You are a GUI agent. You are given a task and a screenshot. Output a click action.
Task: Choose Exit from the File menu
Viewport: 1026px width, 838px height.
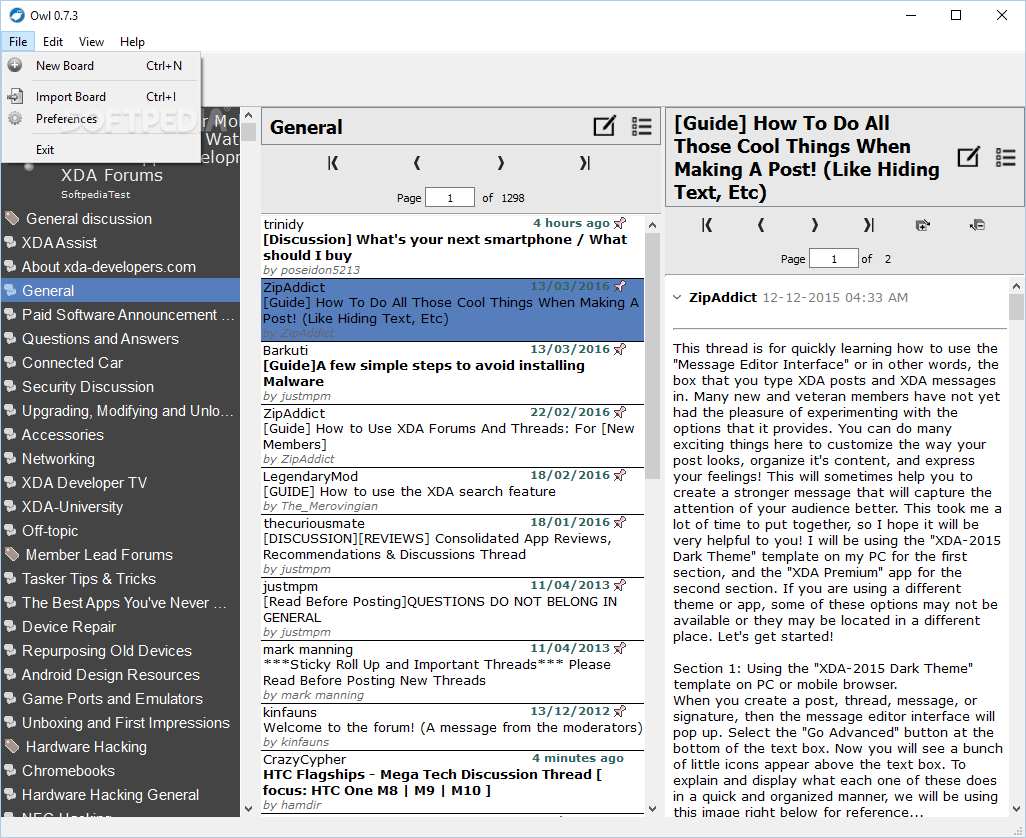coord(101,149)
